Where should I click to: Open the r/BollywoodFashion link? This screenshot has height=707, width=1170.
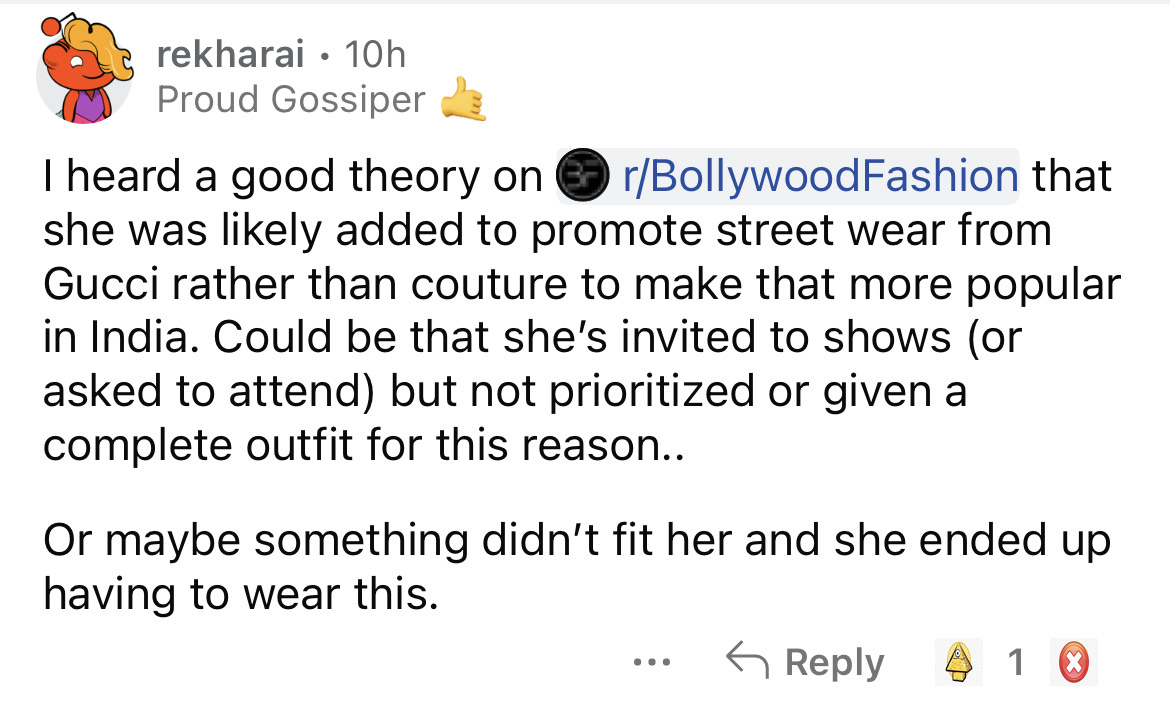coord(818,177)
